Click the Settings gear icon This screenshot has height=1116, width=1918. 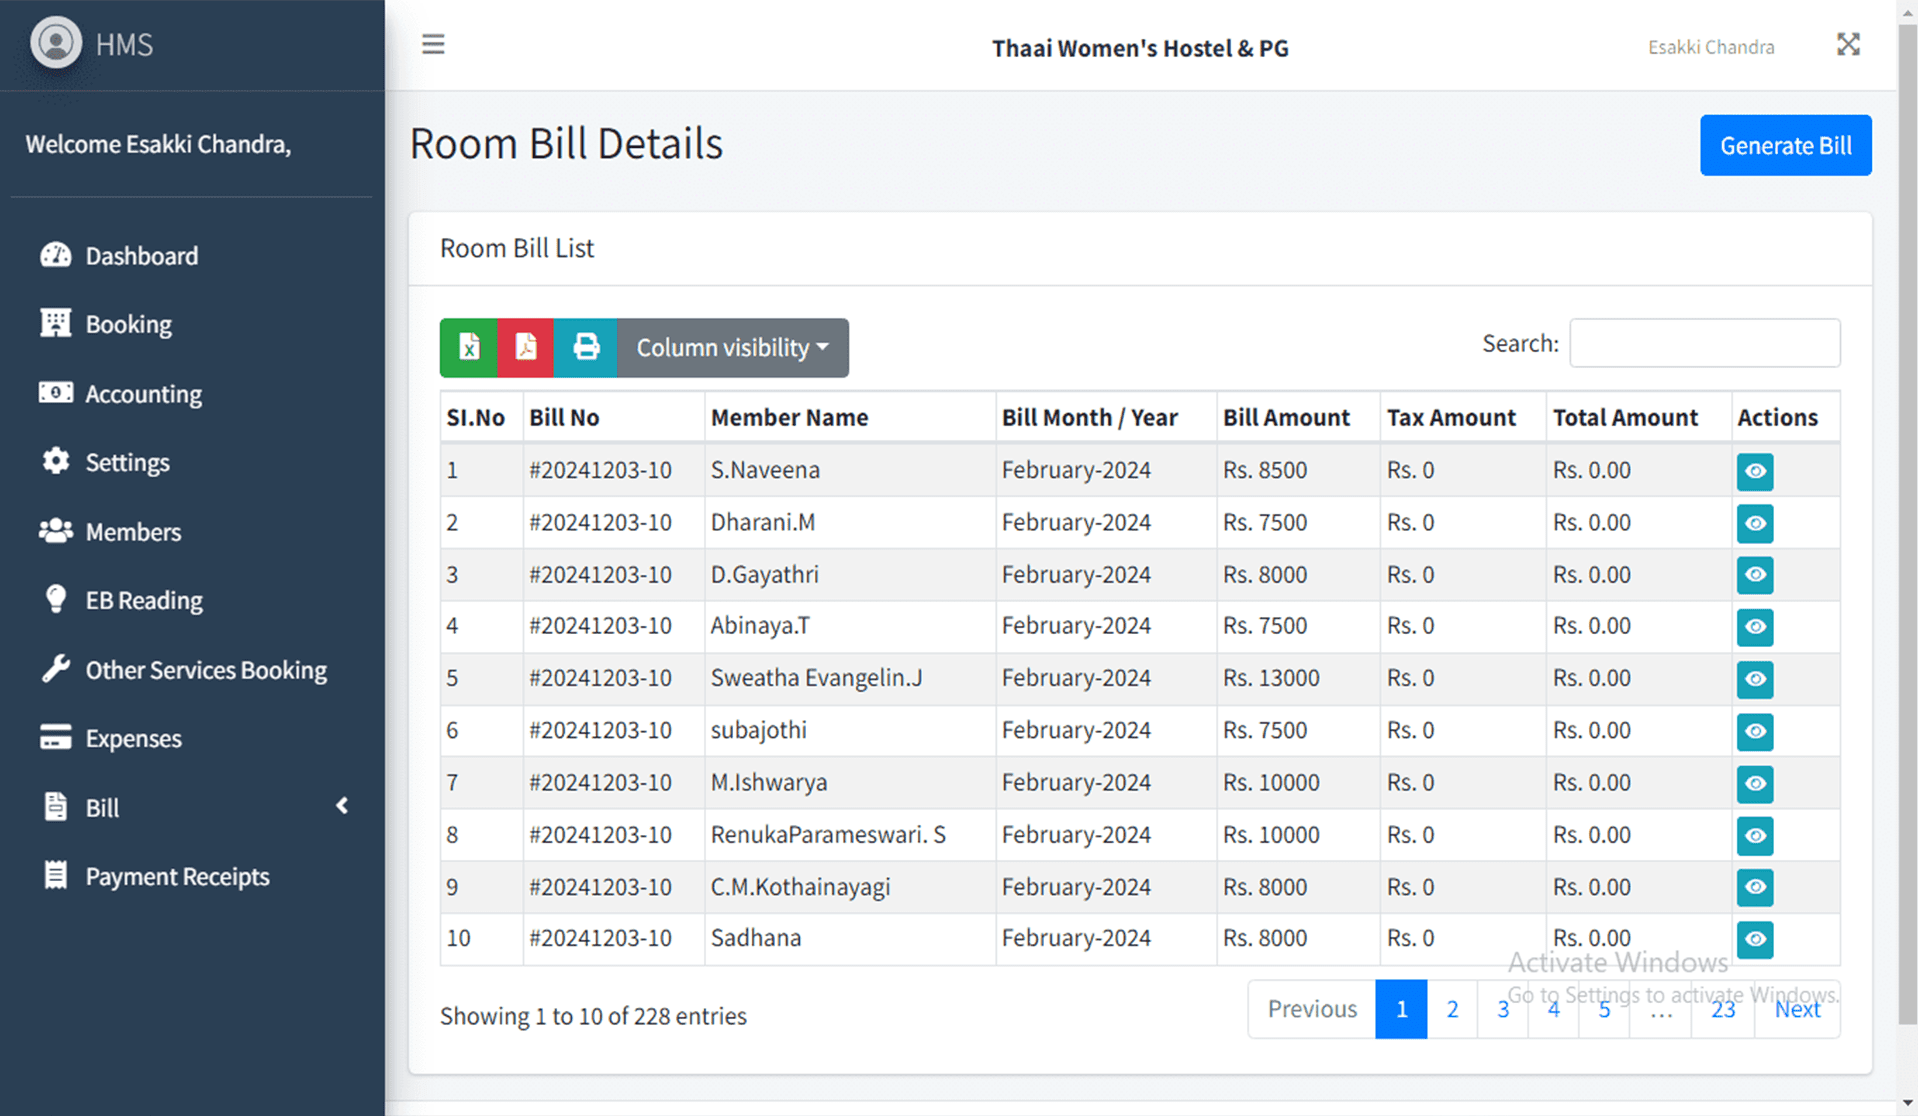(x=56, y=461)
